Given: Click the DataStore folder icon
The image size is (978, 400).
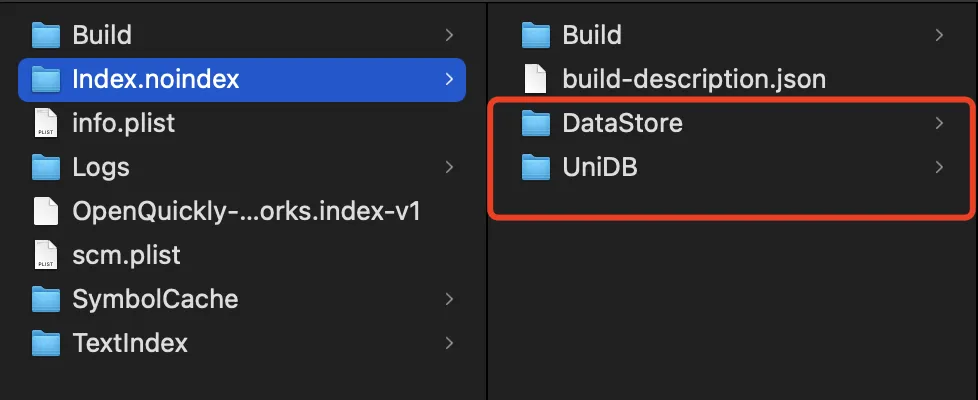Looking at the screenshot, I should [x=537, y=123].
